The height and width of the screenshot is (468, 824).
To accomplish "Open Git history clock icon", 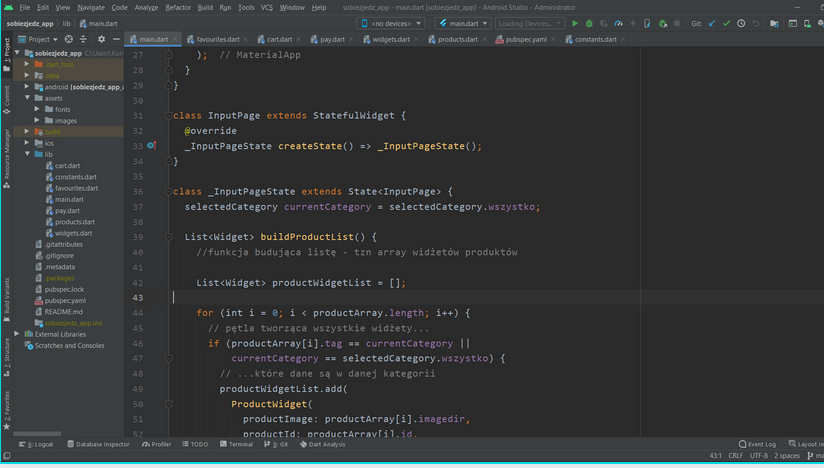I will pos(741,23).
